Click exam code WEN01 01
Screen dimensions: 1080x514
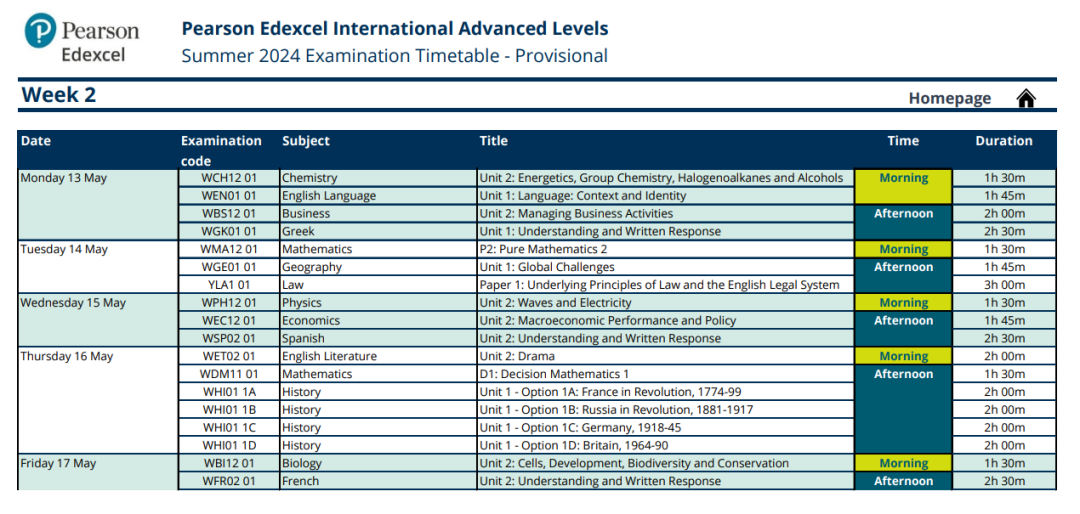click(228, 196)
